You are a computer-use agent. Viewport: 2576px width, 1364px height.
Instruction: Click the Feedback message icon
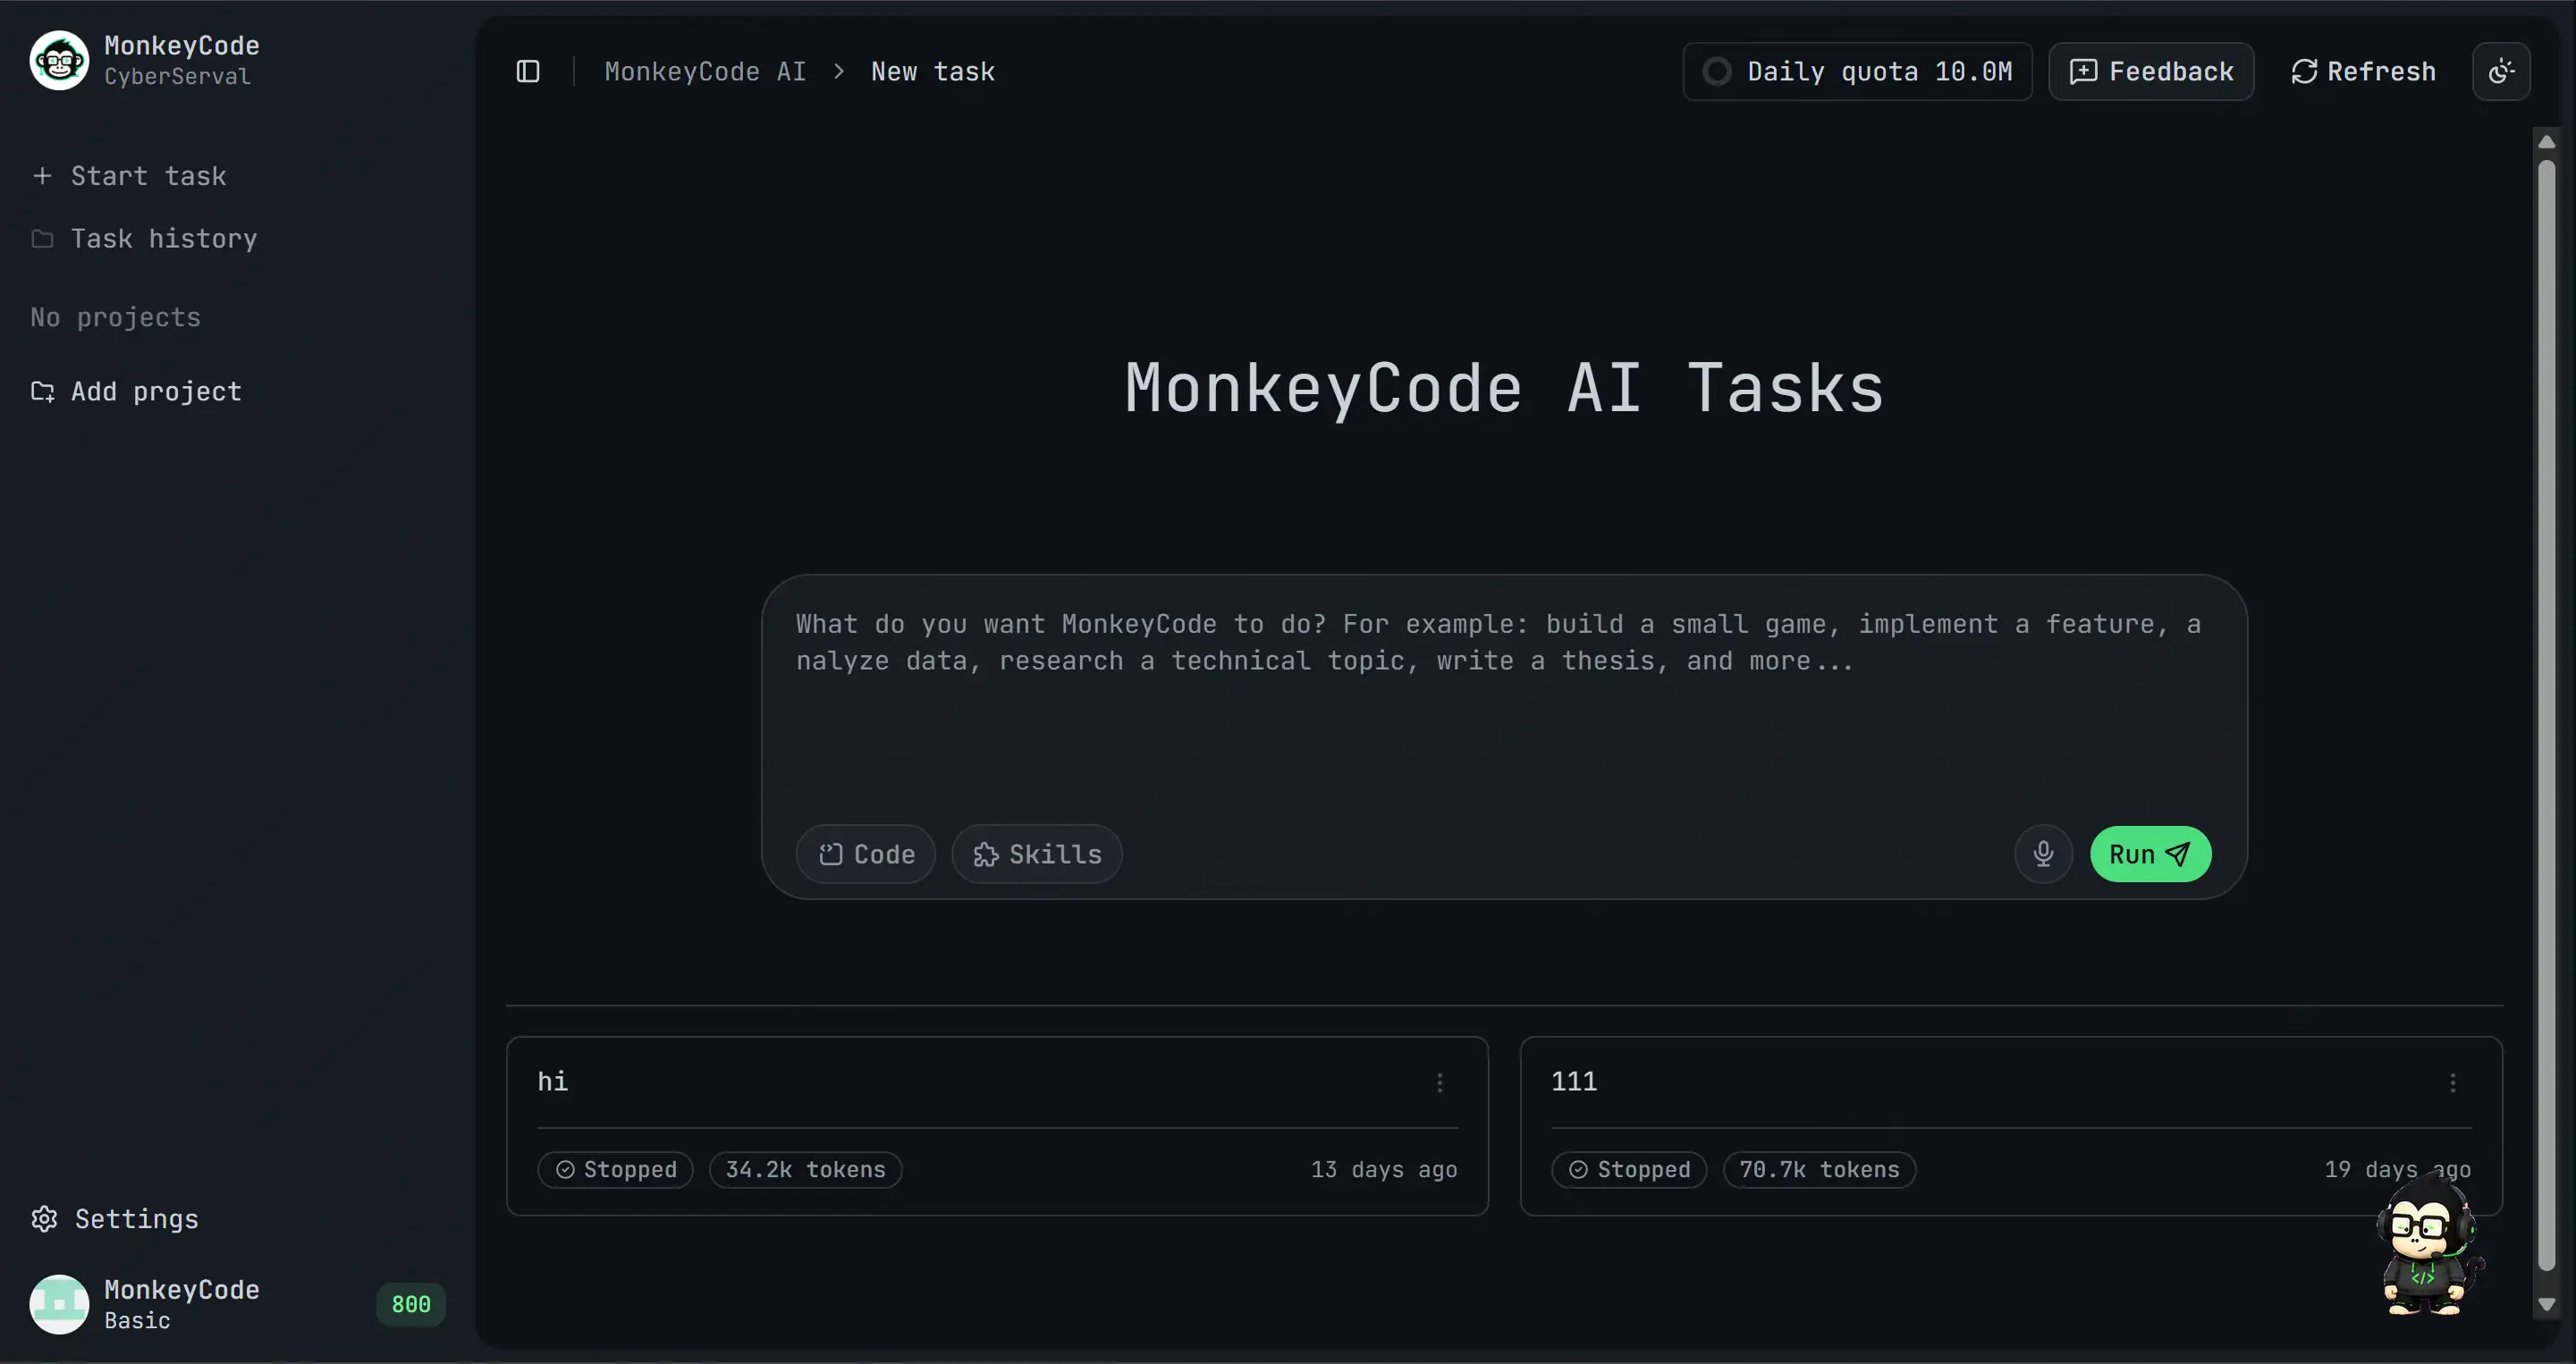pos(2083,71)
